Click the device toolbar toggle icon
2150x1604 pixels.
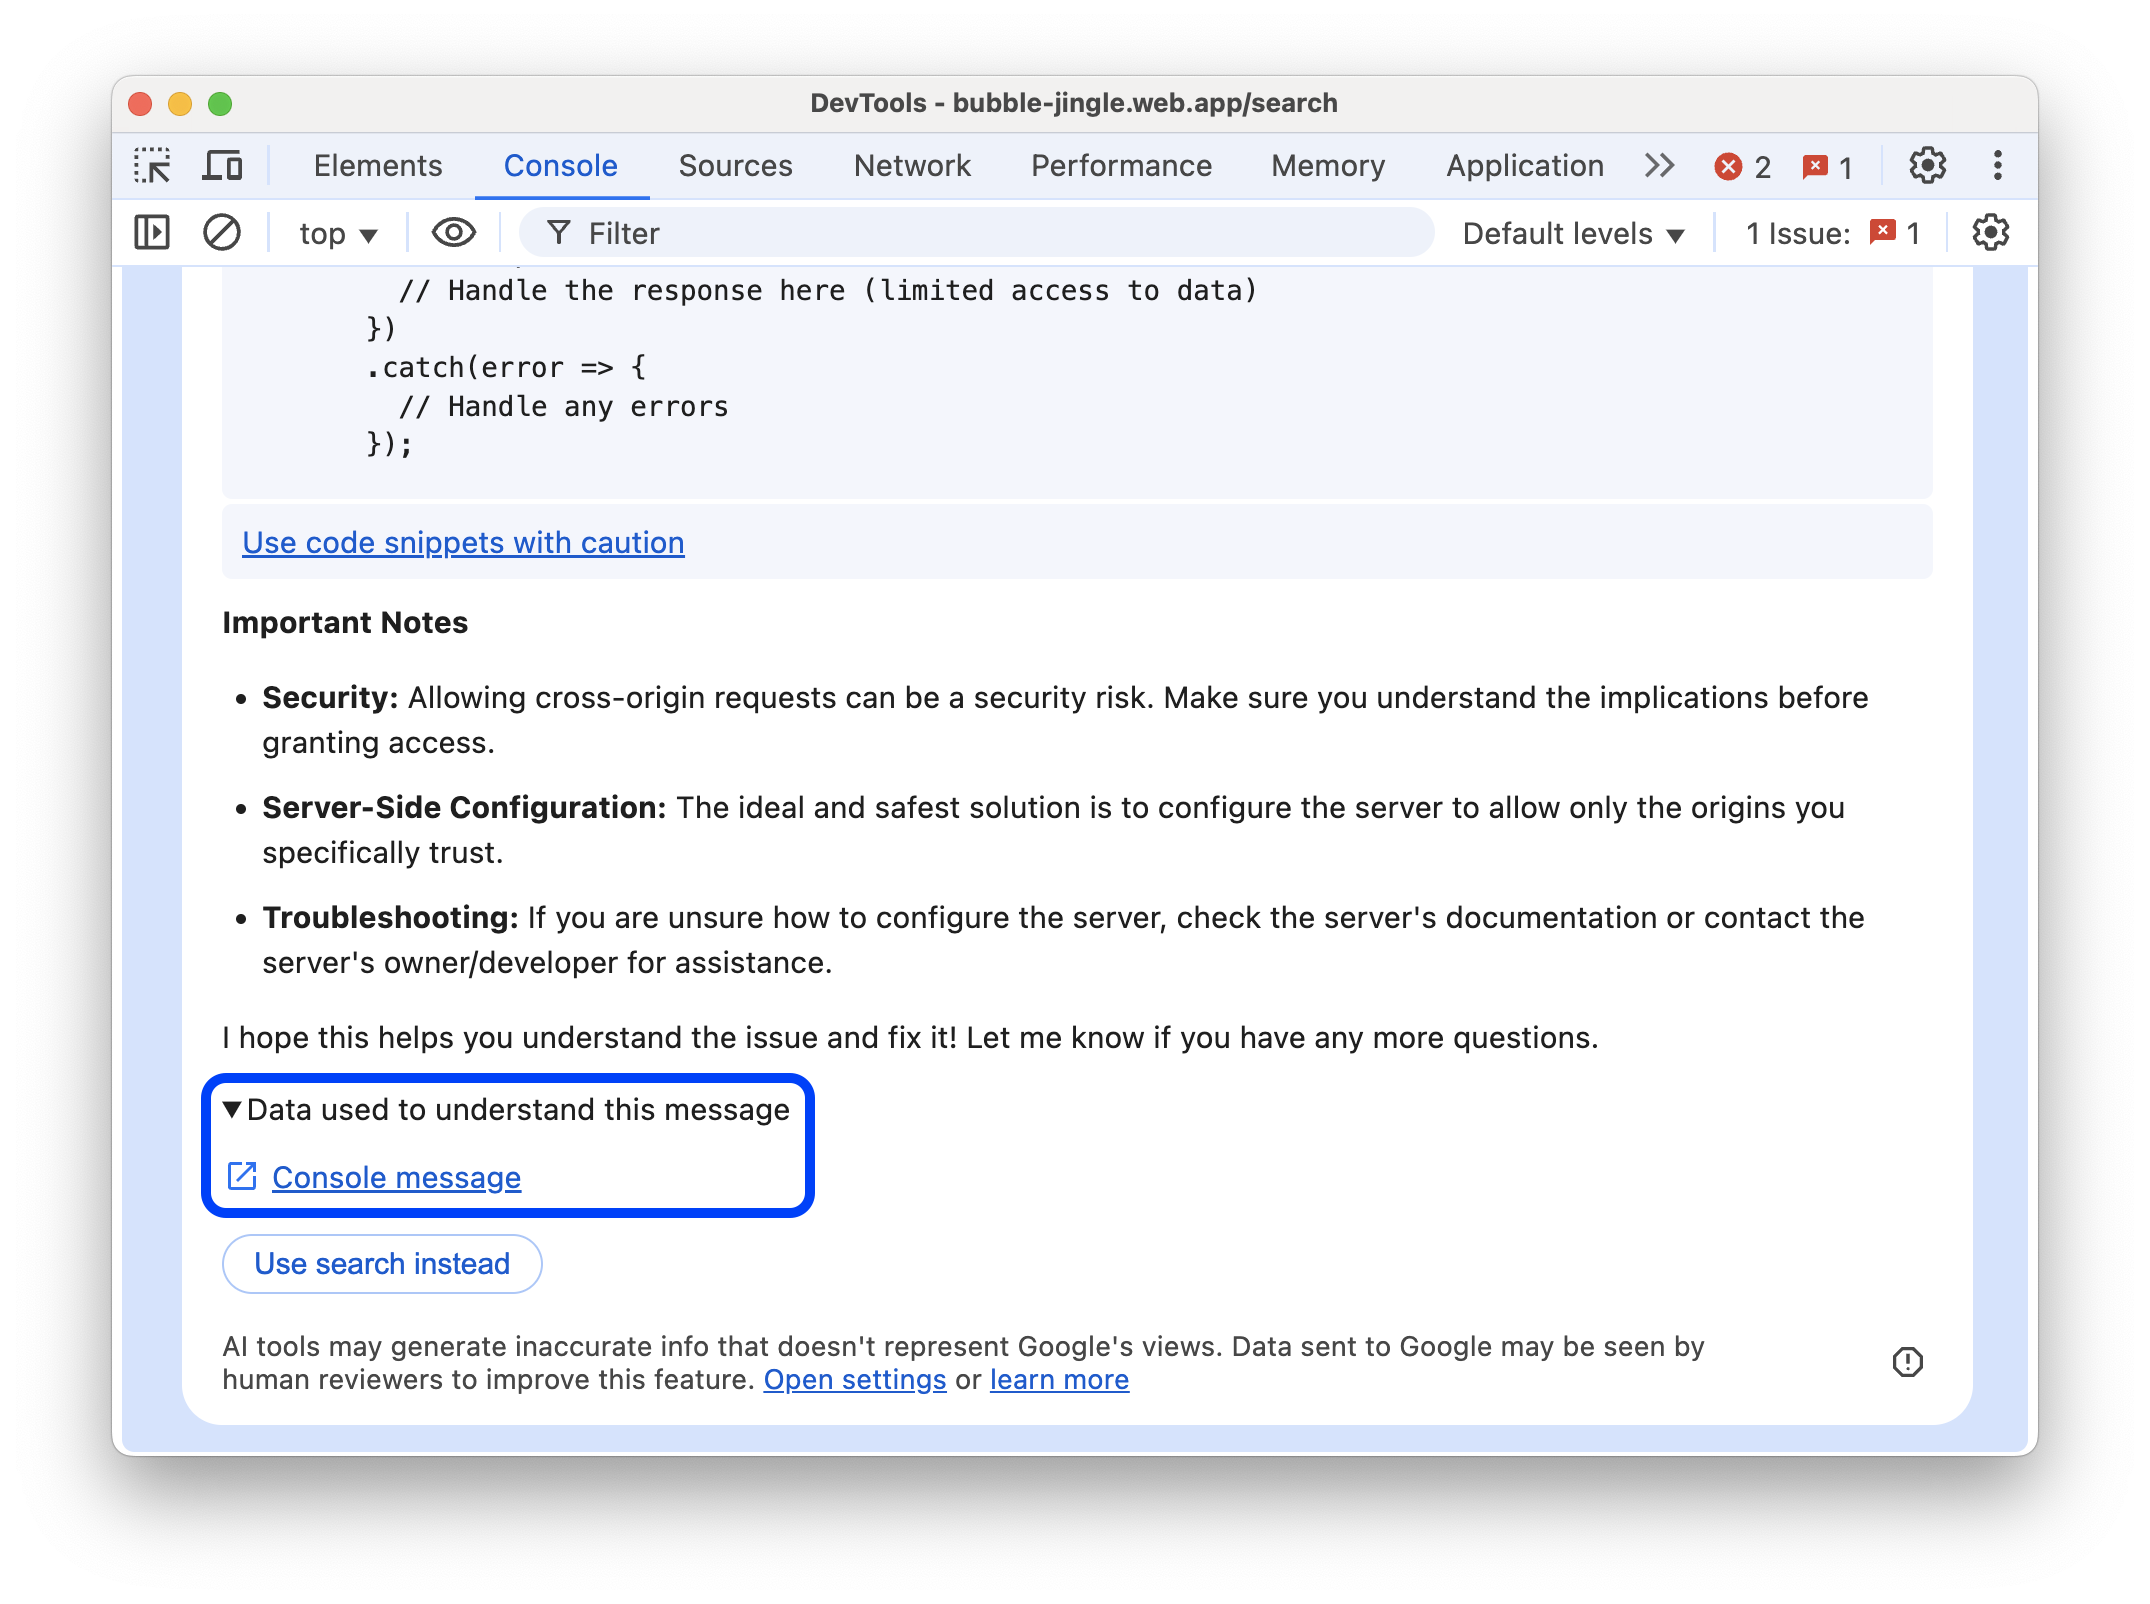(224, 165)
